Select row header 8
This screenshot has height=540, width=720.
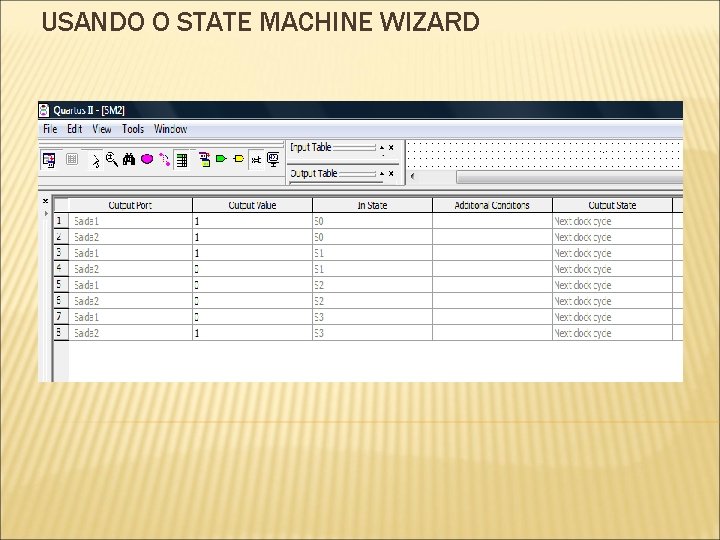(x=61, y=333)
